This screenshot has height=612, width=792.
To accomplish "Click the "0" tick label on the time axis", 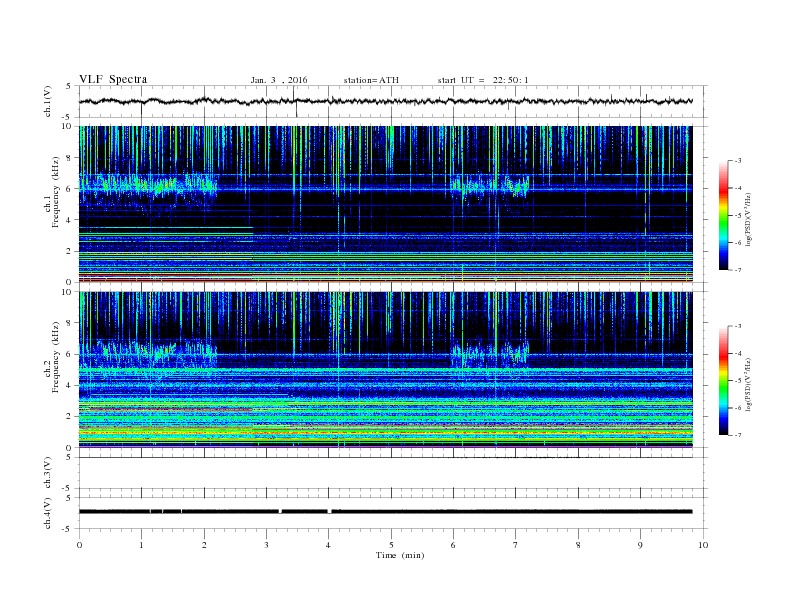I will point(79,545).
